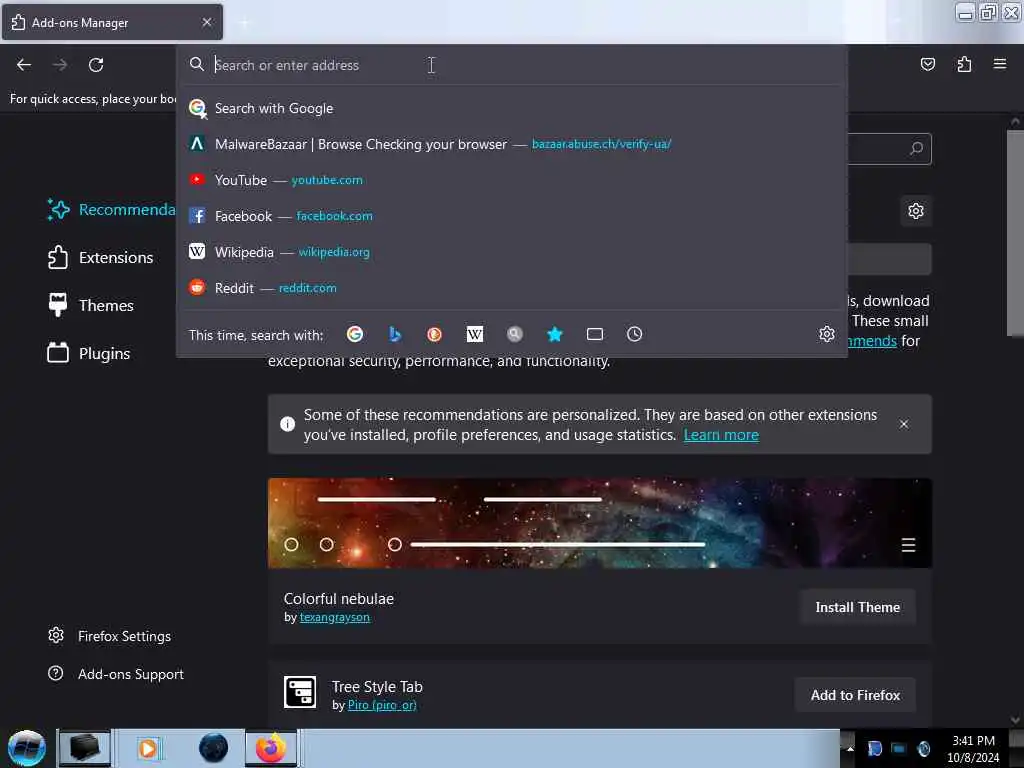Open Add-ons Support link
Image resolution: width=1024 pixels, height=768 pixels.
[x=116, y=674]
